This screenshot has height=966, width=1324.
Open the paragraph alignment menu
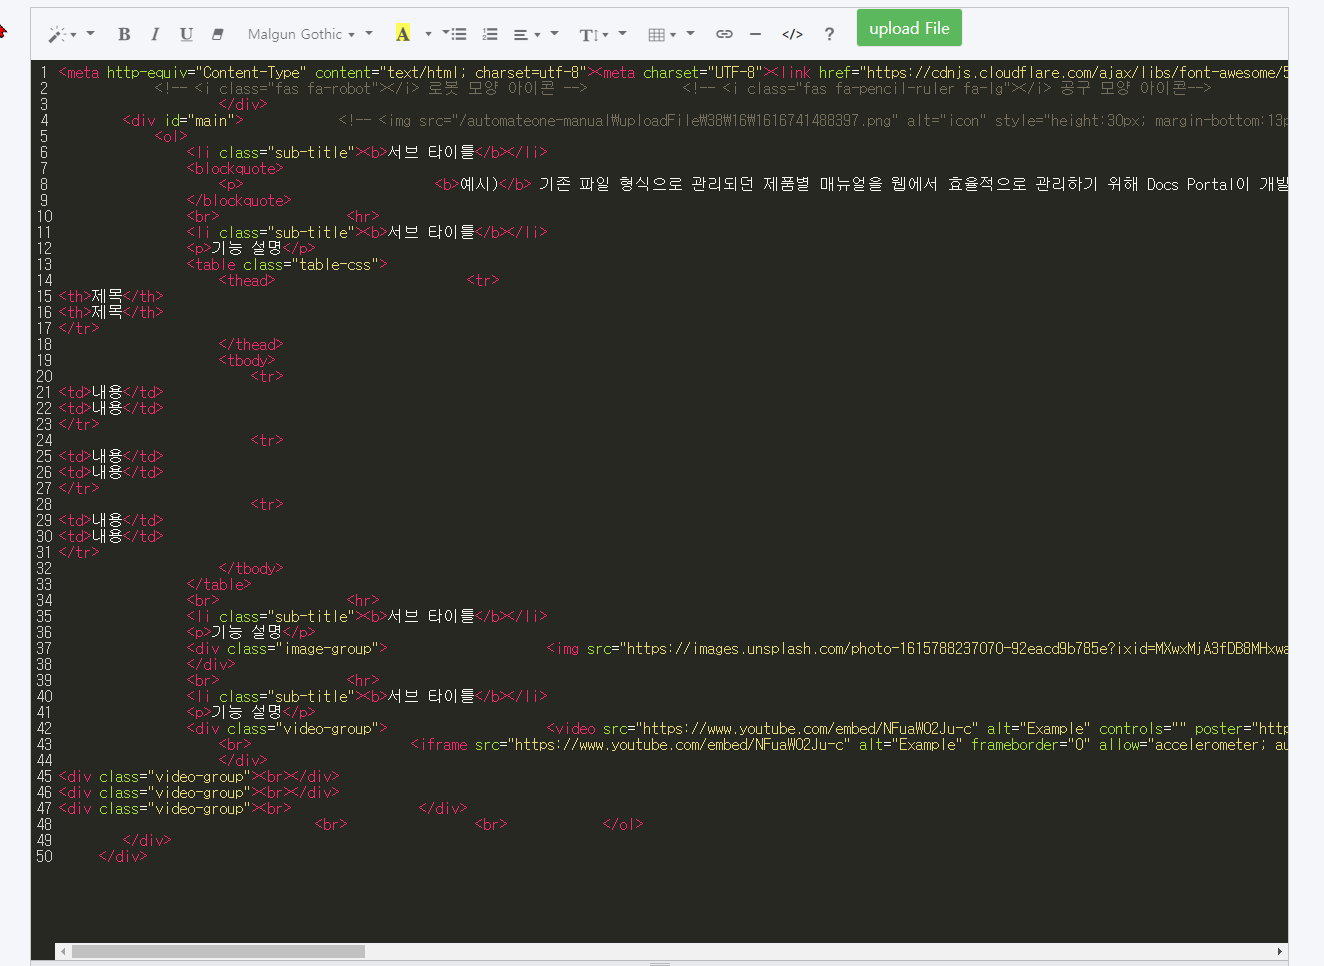pos(526,34)
